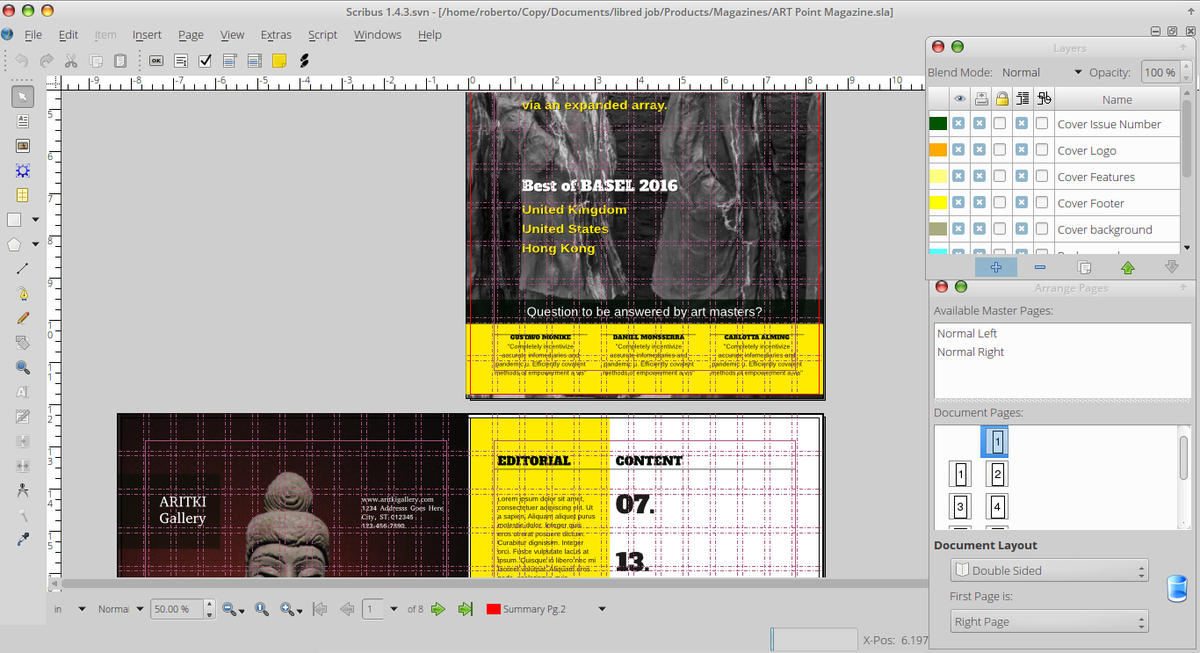Expand the Insert Shape dropdown arrow
The height and width of the screenshot is (653, 1200).
pos(36,220)
